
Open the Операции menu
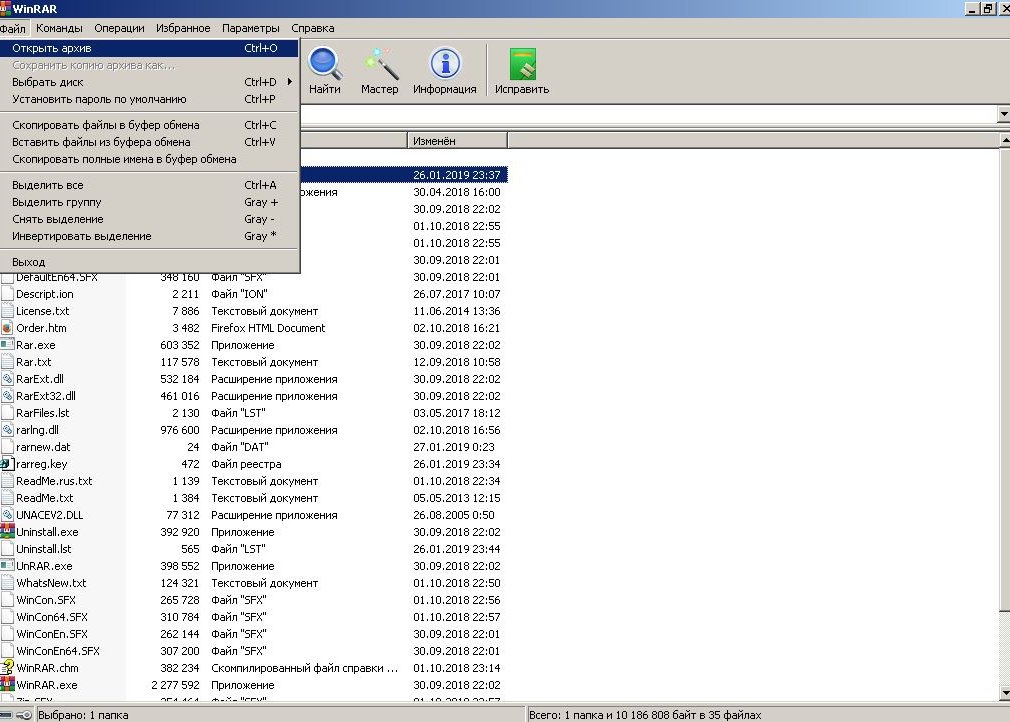click(x=119, y=28)
